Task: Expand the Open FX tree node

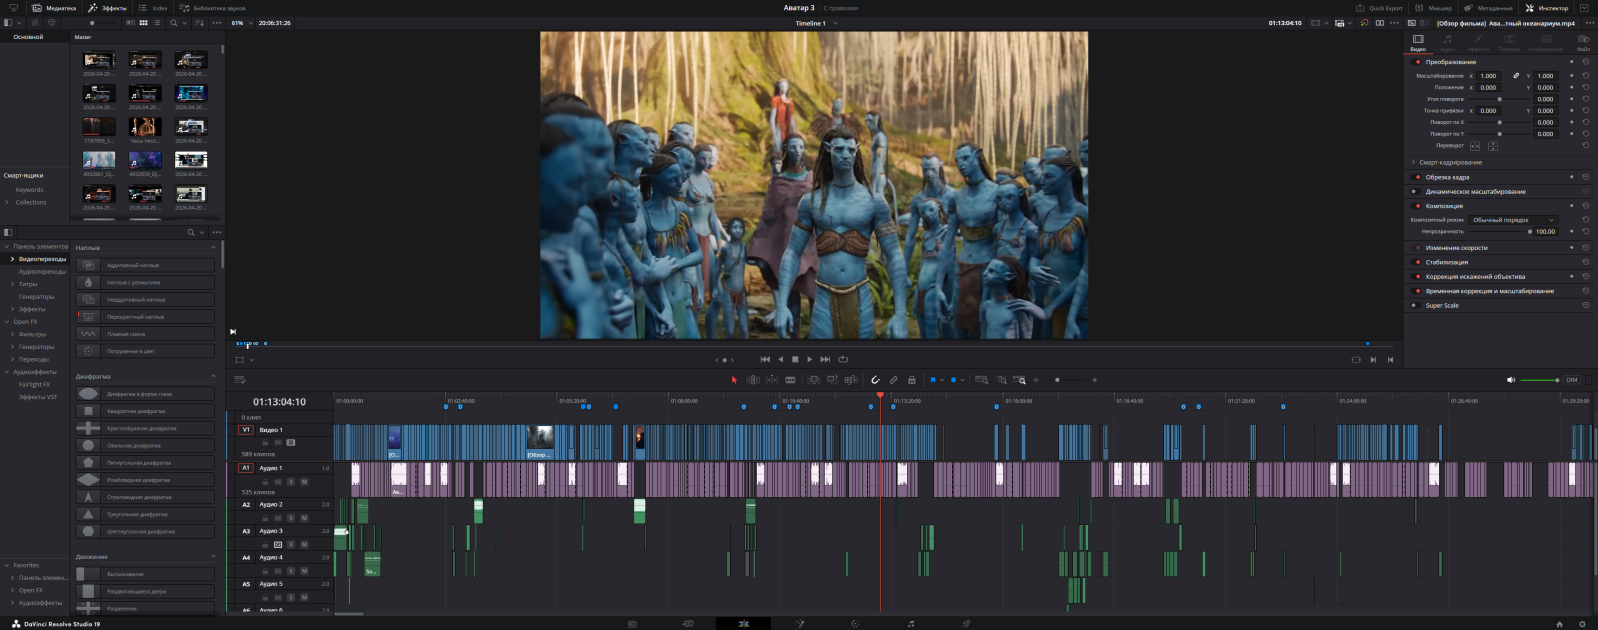Action: (x=7, y=322)
